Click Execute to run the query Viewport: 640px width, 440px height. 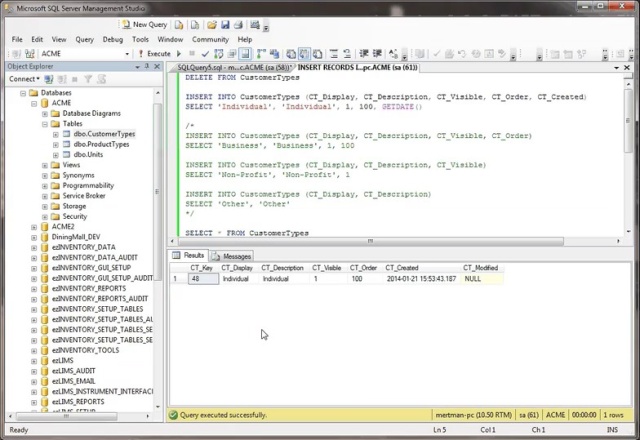pyautogui.click(x=154, y=53)
